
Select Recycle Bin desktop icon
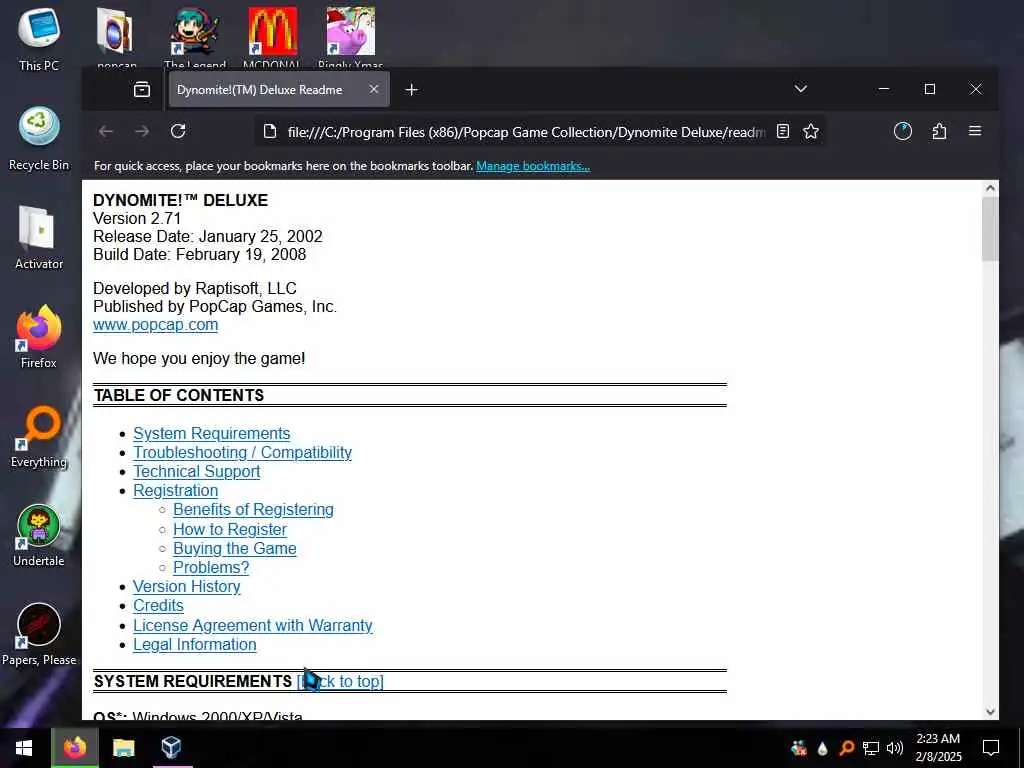click(39, 138)
